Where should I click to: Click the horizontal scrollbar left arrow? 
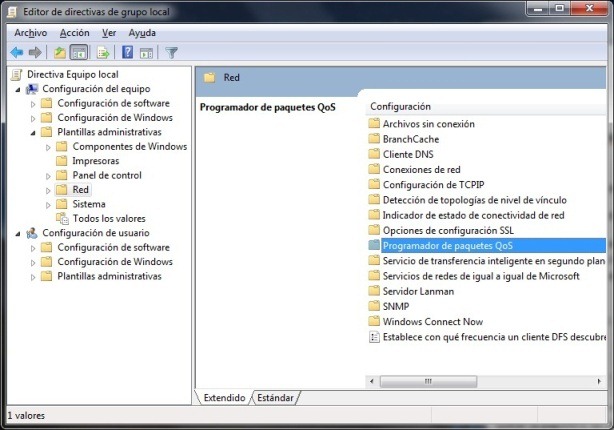point(372,381)
